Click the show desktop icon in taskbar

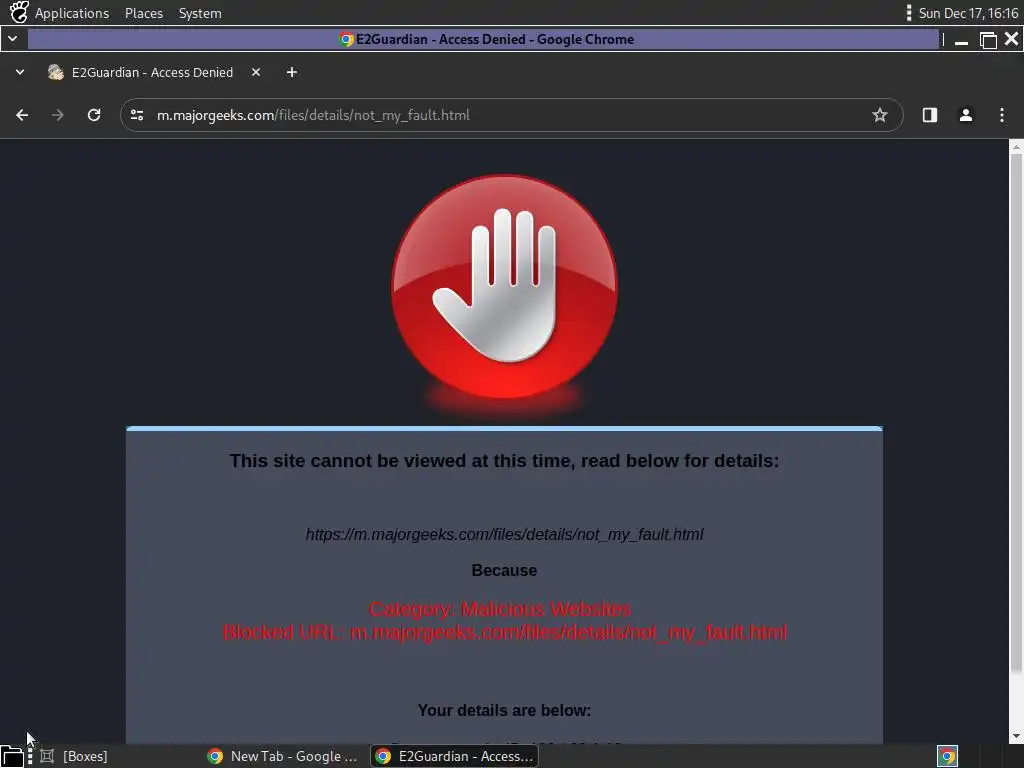pos(12,756)
